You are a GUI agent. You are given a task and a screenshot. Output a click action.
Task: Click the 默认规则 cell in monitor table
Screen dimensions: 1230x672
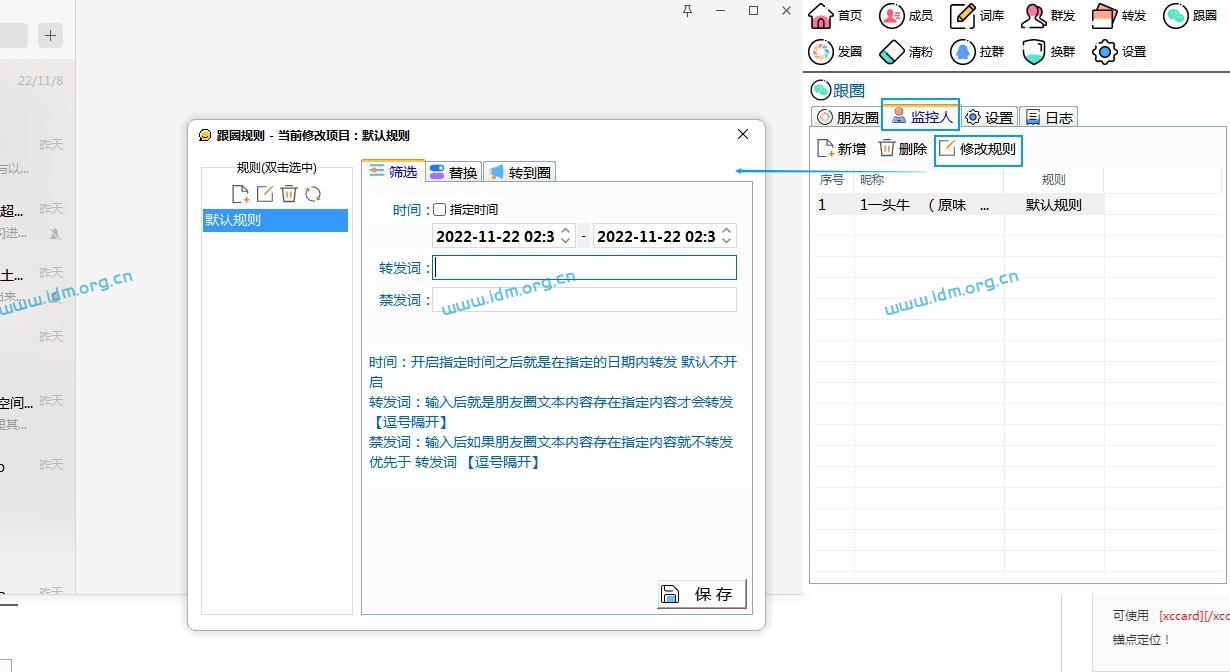[1053, 204]
